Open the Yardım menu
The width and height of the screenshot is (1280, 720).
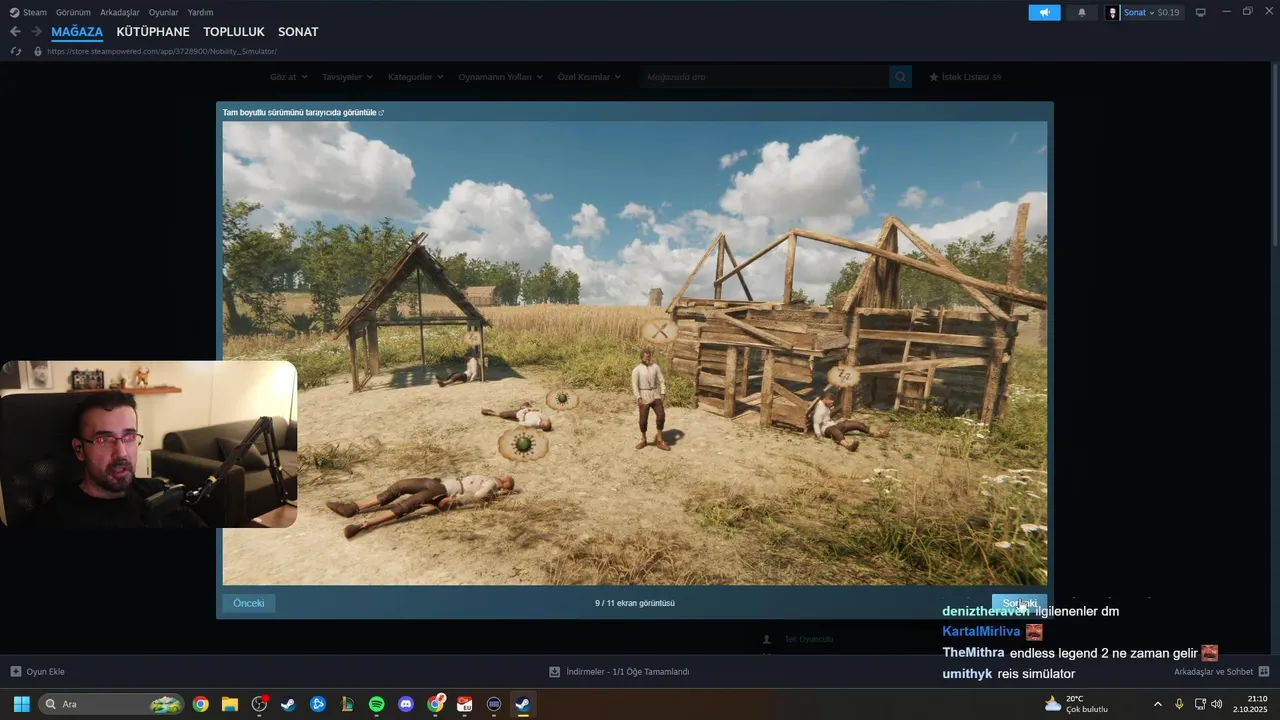tap(200, 12)
